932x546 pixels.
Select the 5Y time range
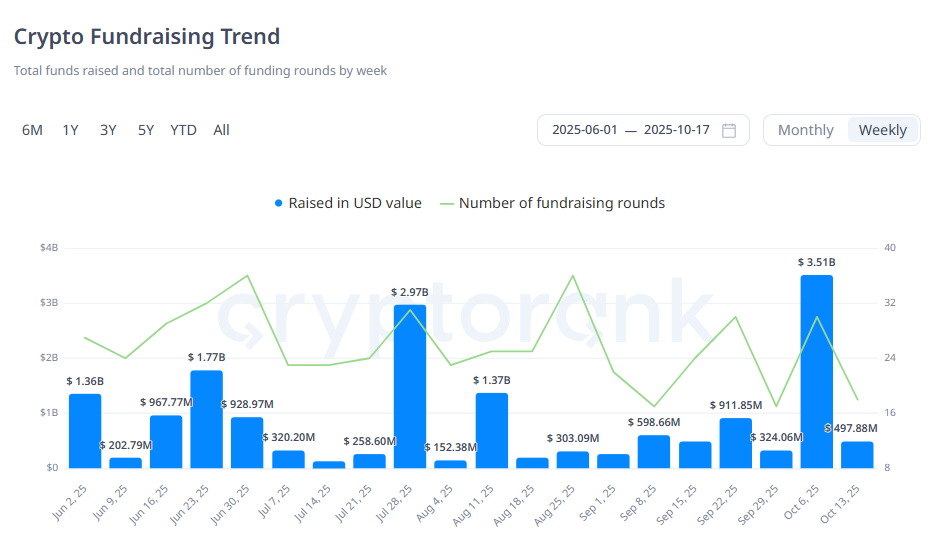tap(146, 130)
